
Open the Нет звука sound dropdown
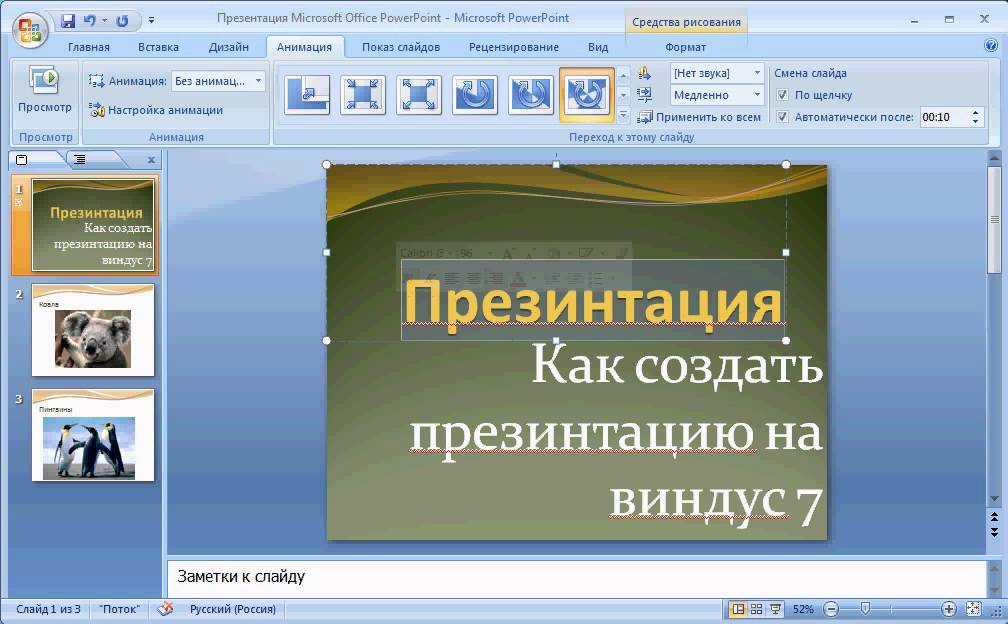tap(717, 73)
